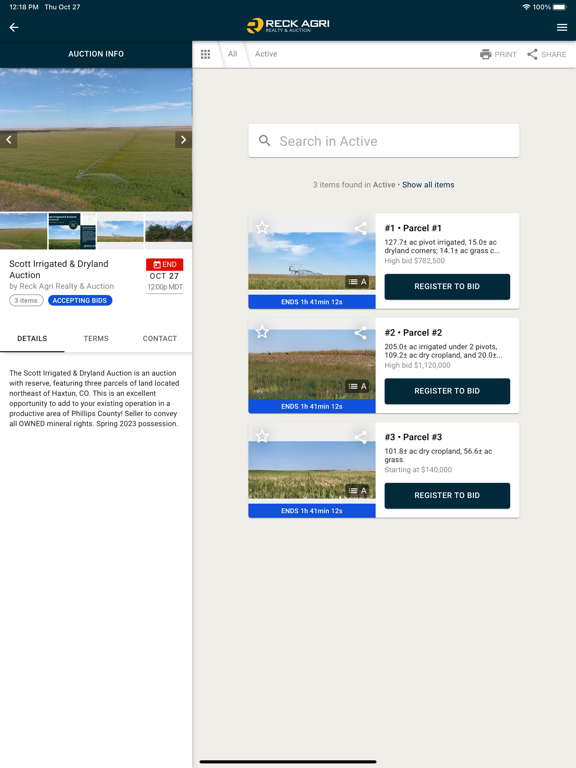This screenshot has height=768, width=576.
Task: Open Parcel #3 details list badge
Action: pos(357,491)
